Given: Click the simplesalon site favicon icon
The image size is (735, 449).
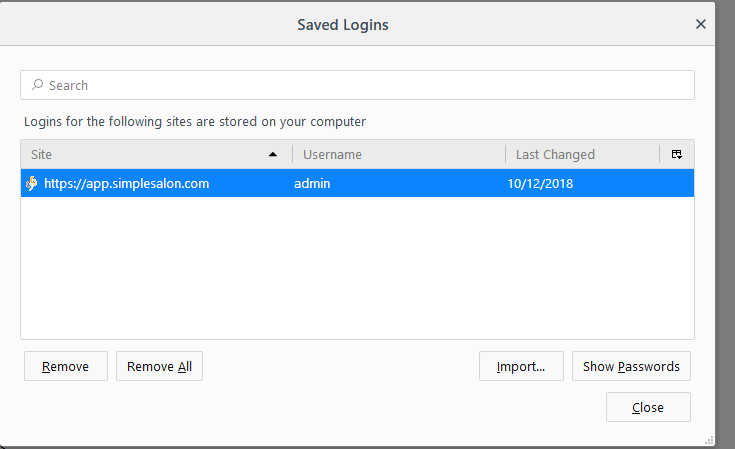Looking at the screenshot, I should (32, 183).
